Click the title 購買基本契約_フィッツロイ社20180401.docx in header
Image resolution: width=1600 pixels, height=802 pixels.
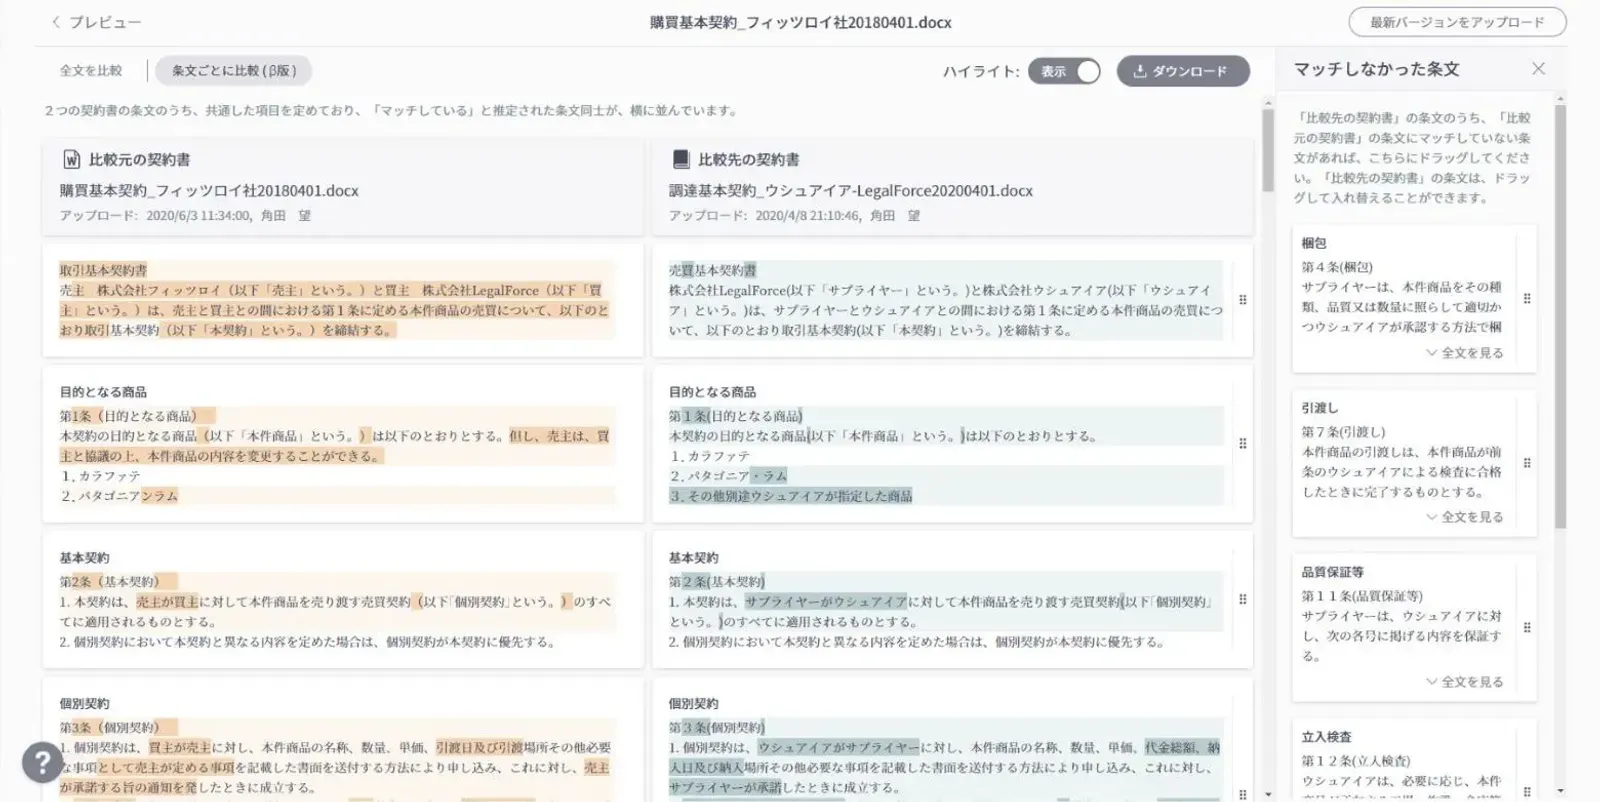pyautogui.click(x=800, y=22)
